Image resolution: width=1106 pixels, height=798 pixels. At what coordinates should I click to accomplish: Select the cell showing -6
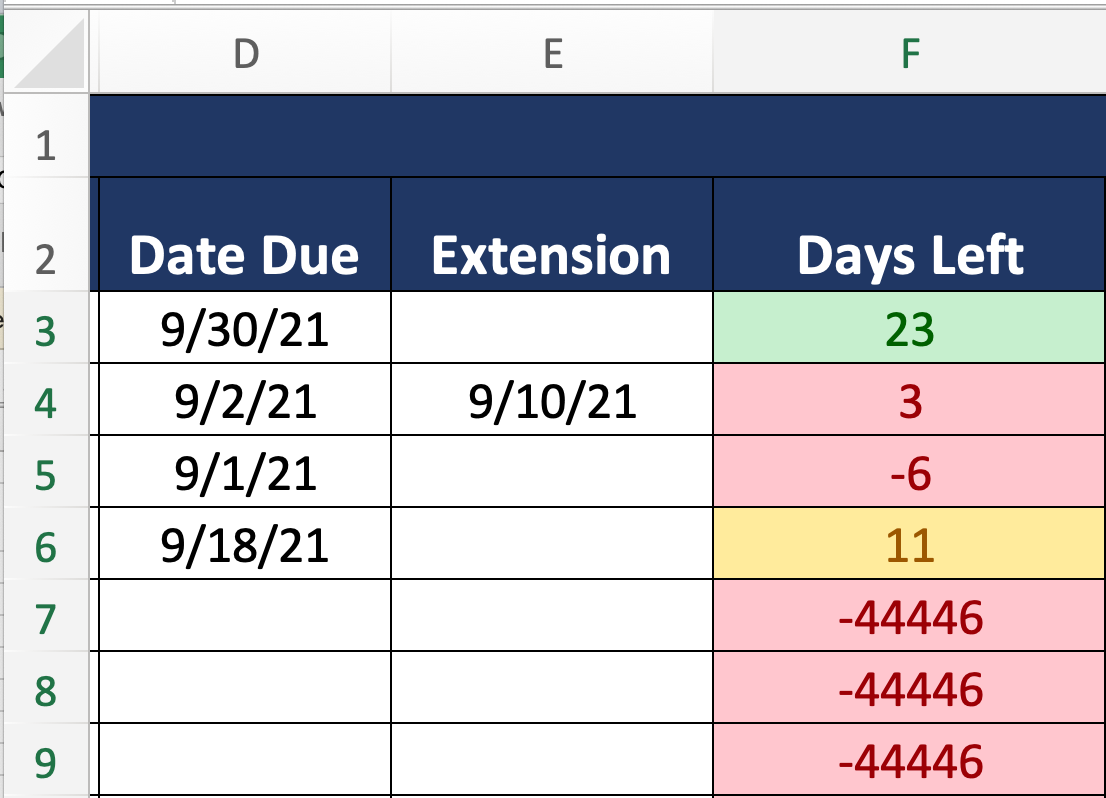(909, 474)
